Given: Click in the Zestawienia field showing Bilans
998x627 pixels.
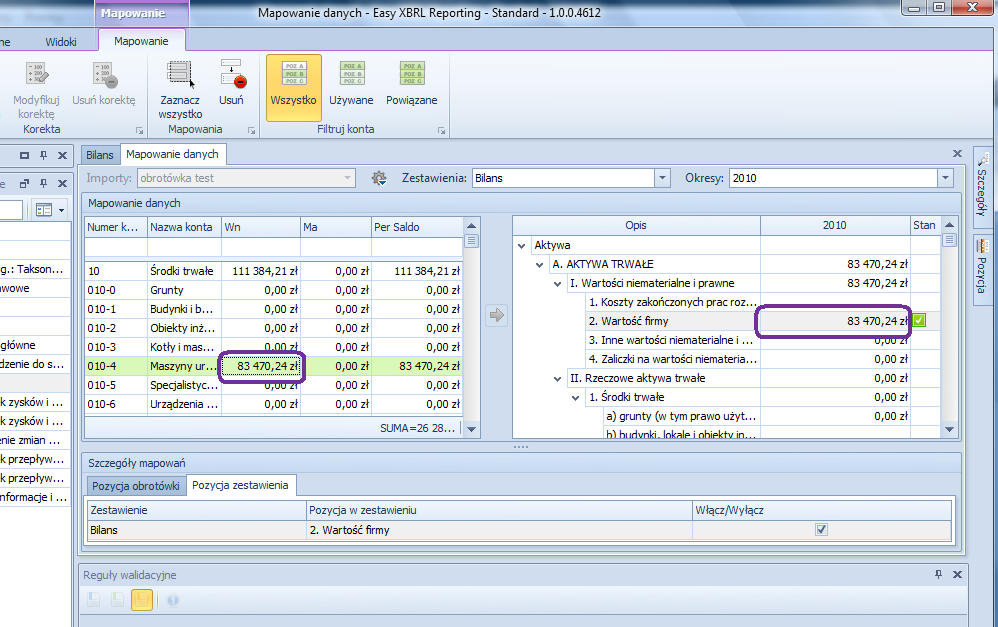Looking at the screenshot, I should pyautogui.click(x=563, y=178).
